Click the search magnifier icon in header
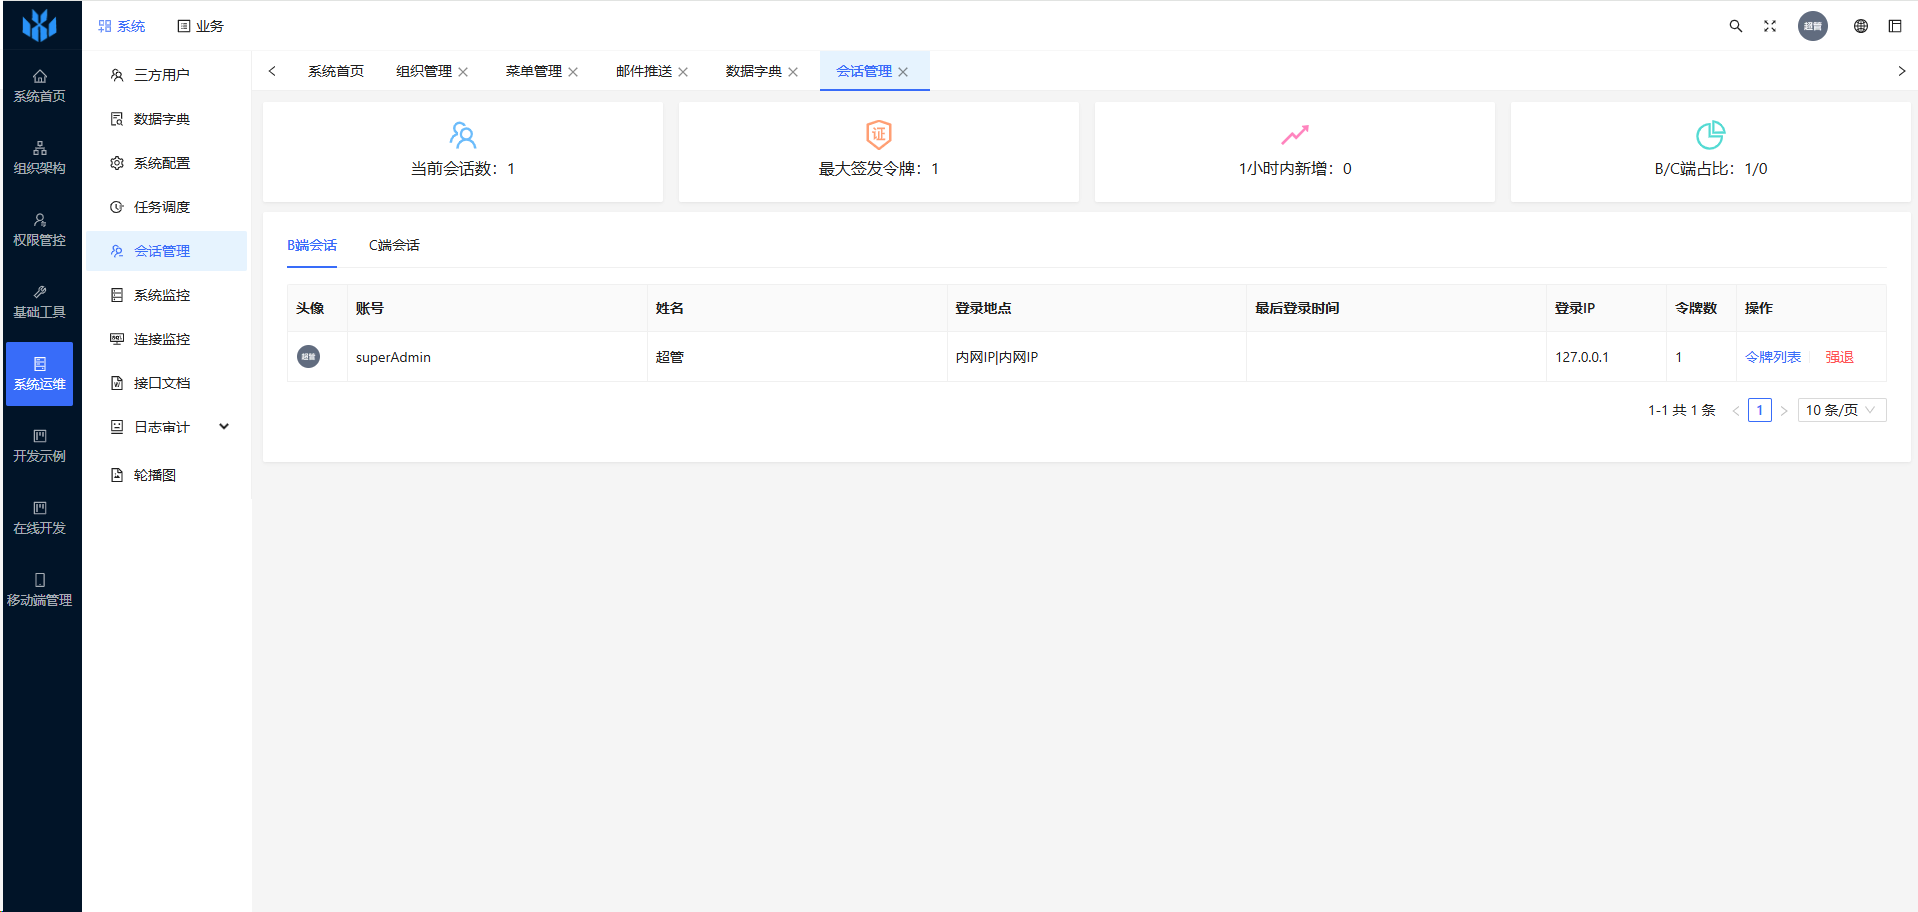Viewport: 1918px width, 912px height. pos(1736,26)
